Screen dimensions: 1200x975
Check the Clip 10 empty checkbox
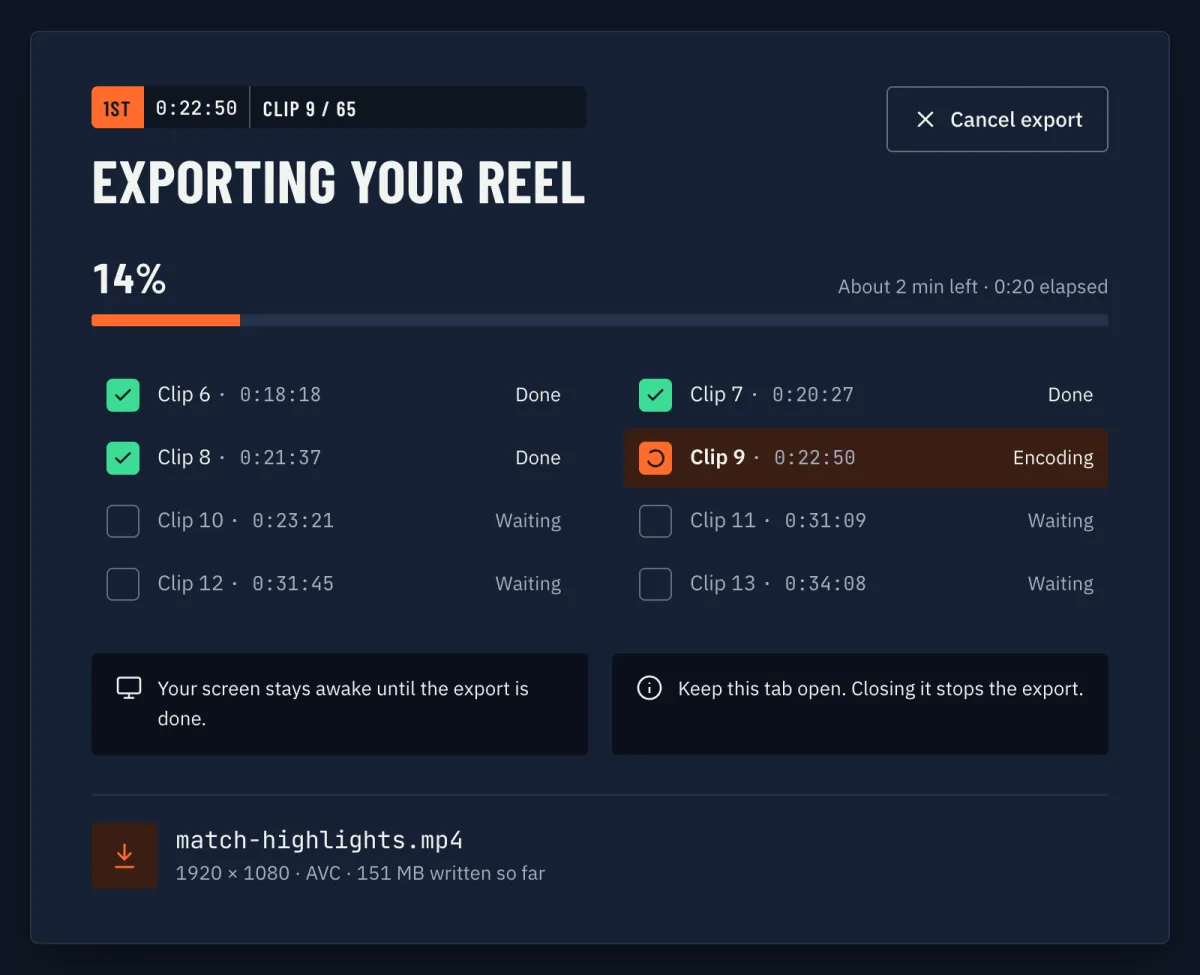(123, 521)
